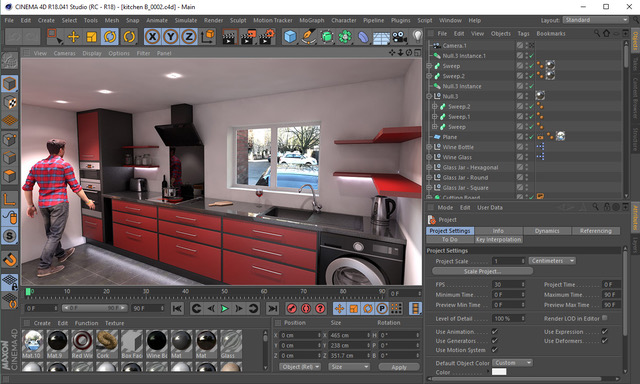
Task: Open the MoGraph menu
Action: click(312, 20)
